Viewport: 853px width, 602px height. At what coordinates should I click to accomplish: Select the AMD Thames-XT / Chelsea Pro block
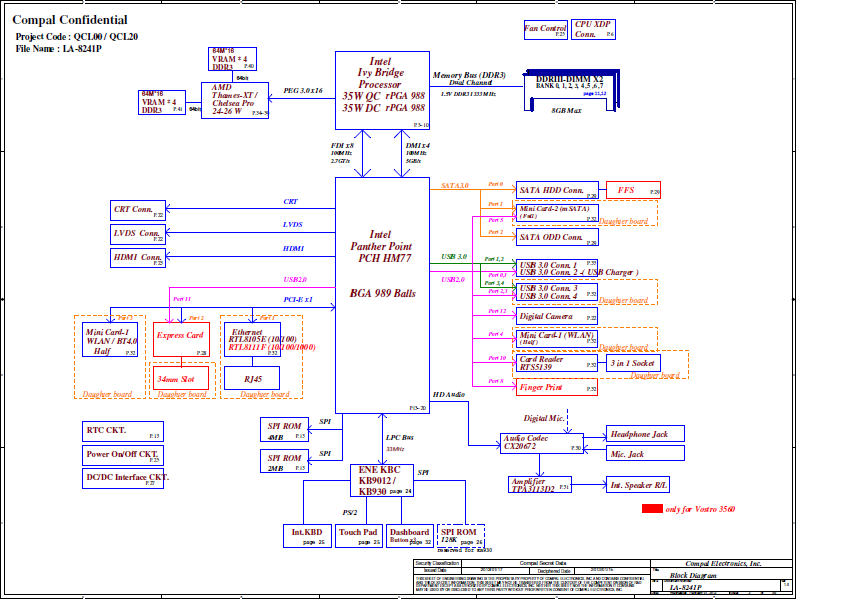(235, 100)
